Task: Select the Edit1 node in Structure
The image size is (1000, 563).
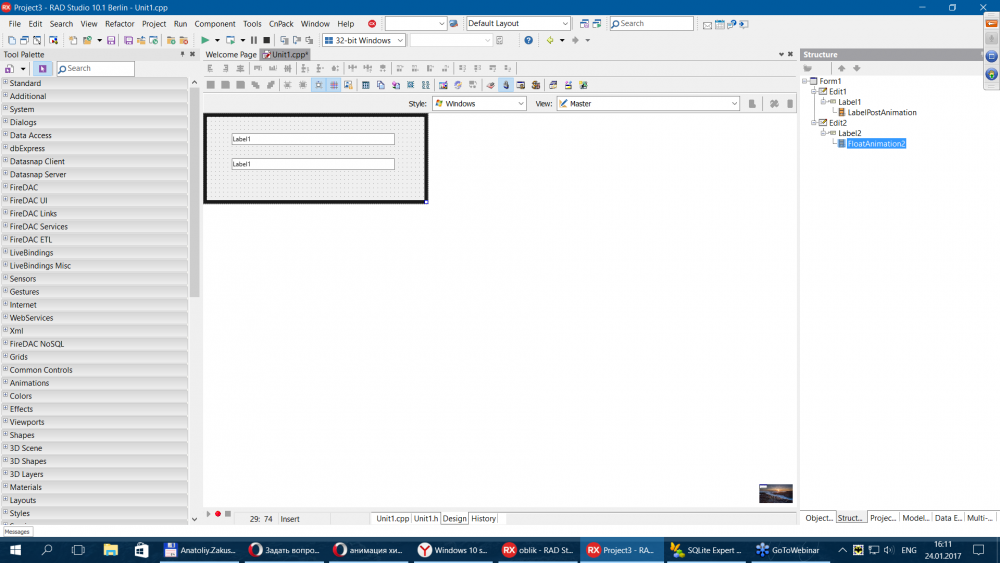Action: pos(837,91)
